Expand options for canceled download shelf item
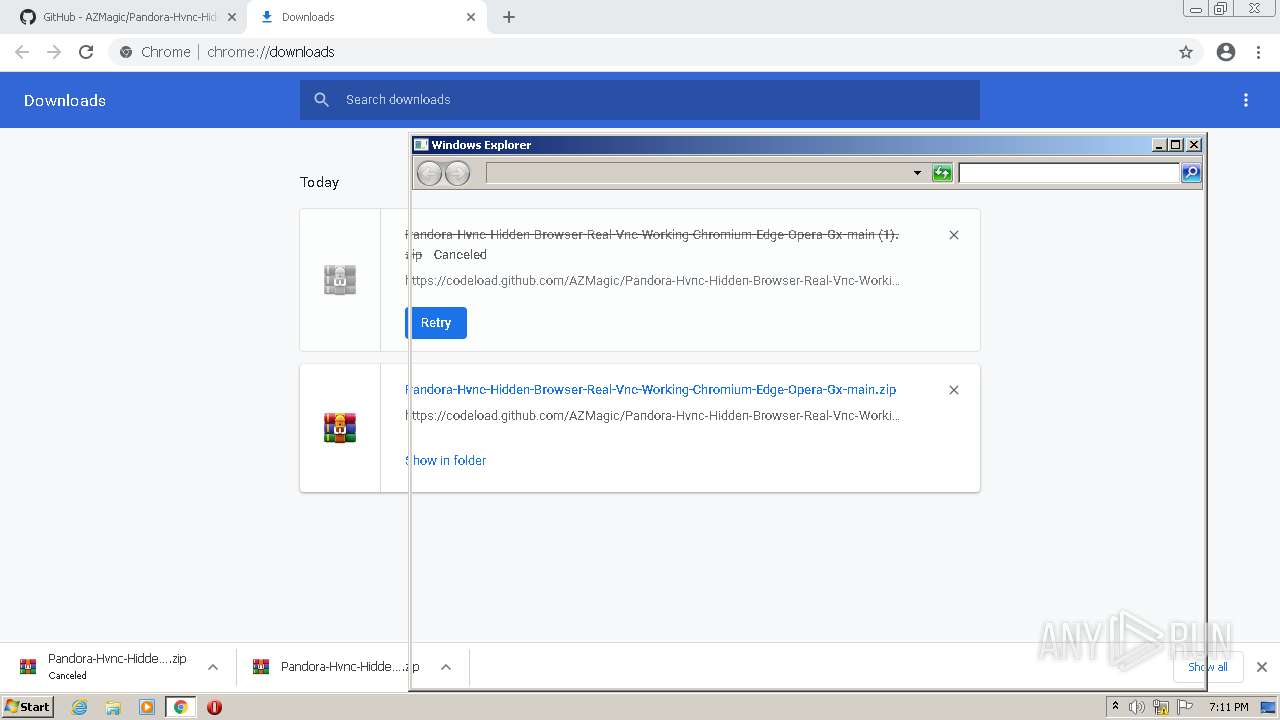 pos(213,667)
